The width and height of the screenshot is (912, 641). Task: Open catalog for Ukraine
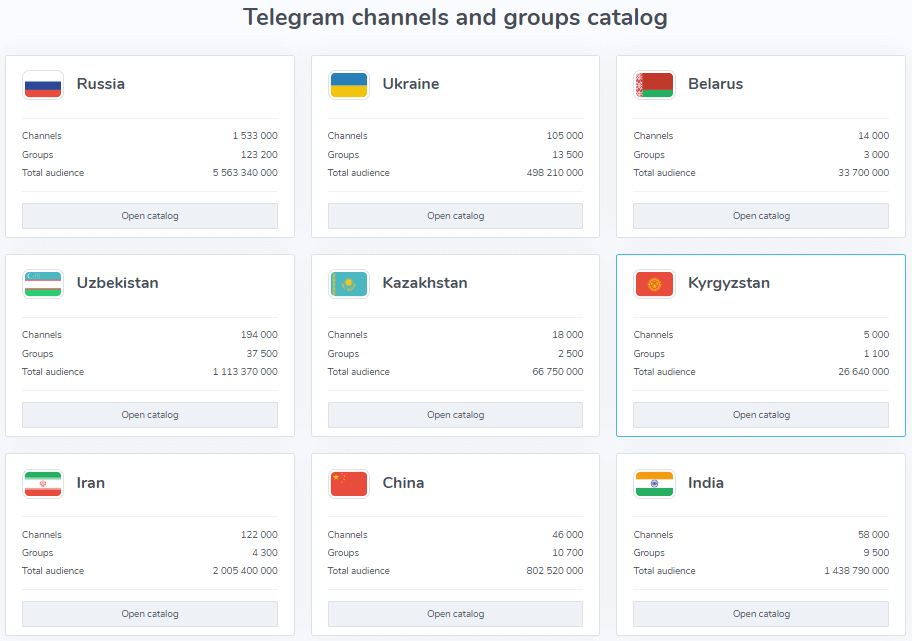click(x=455, y=215)
